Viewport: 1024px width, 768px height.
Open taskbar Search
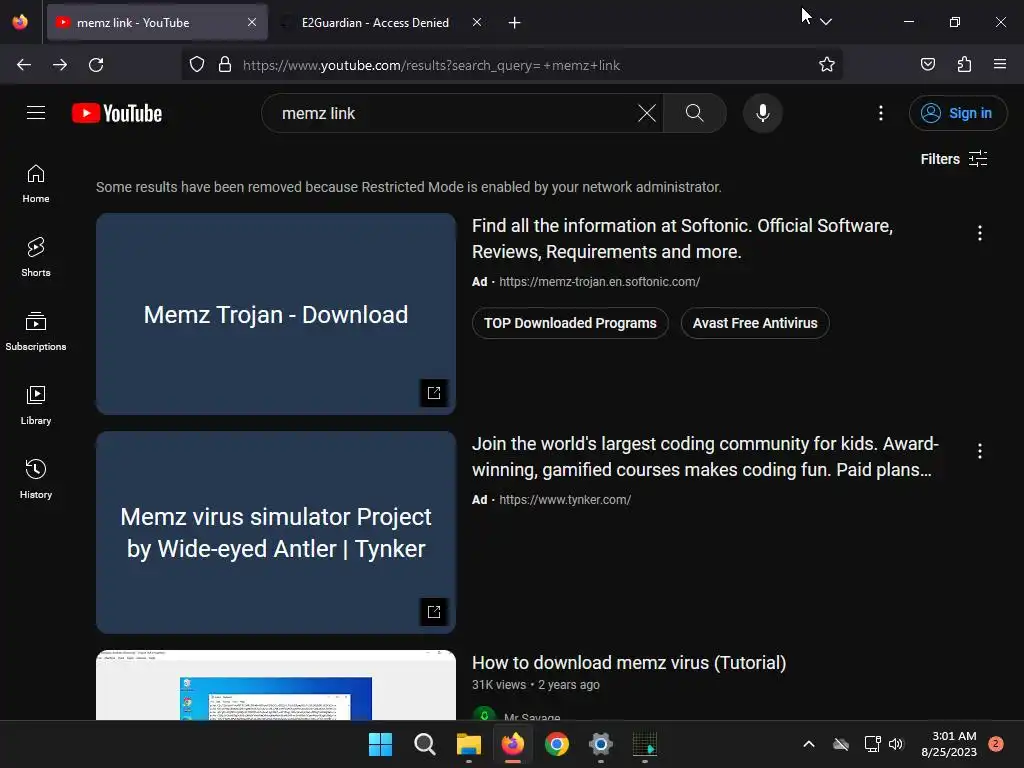tap(424, 744)
